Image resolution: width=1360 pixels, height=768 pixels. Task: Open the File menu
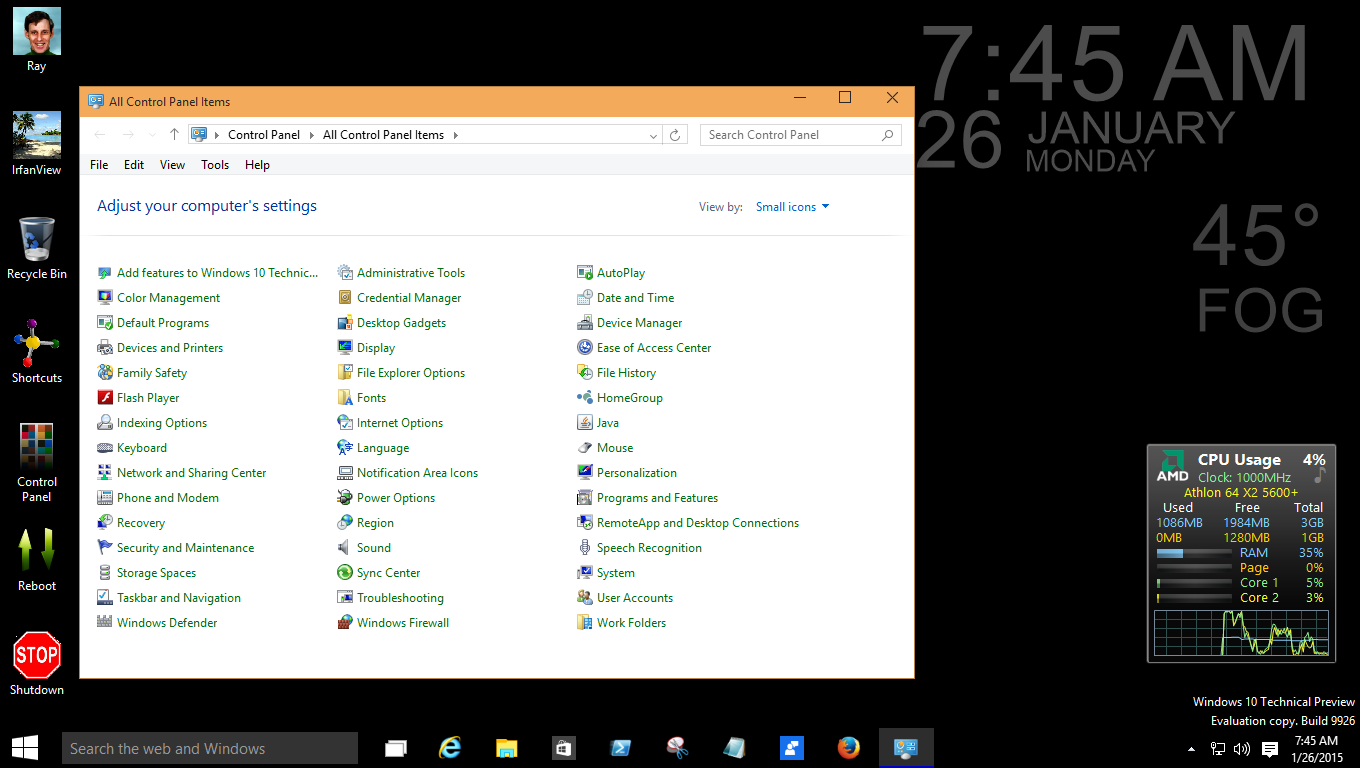tap(99, 165)
